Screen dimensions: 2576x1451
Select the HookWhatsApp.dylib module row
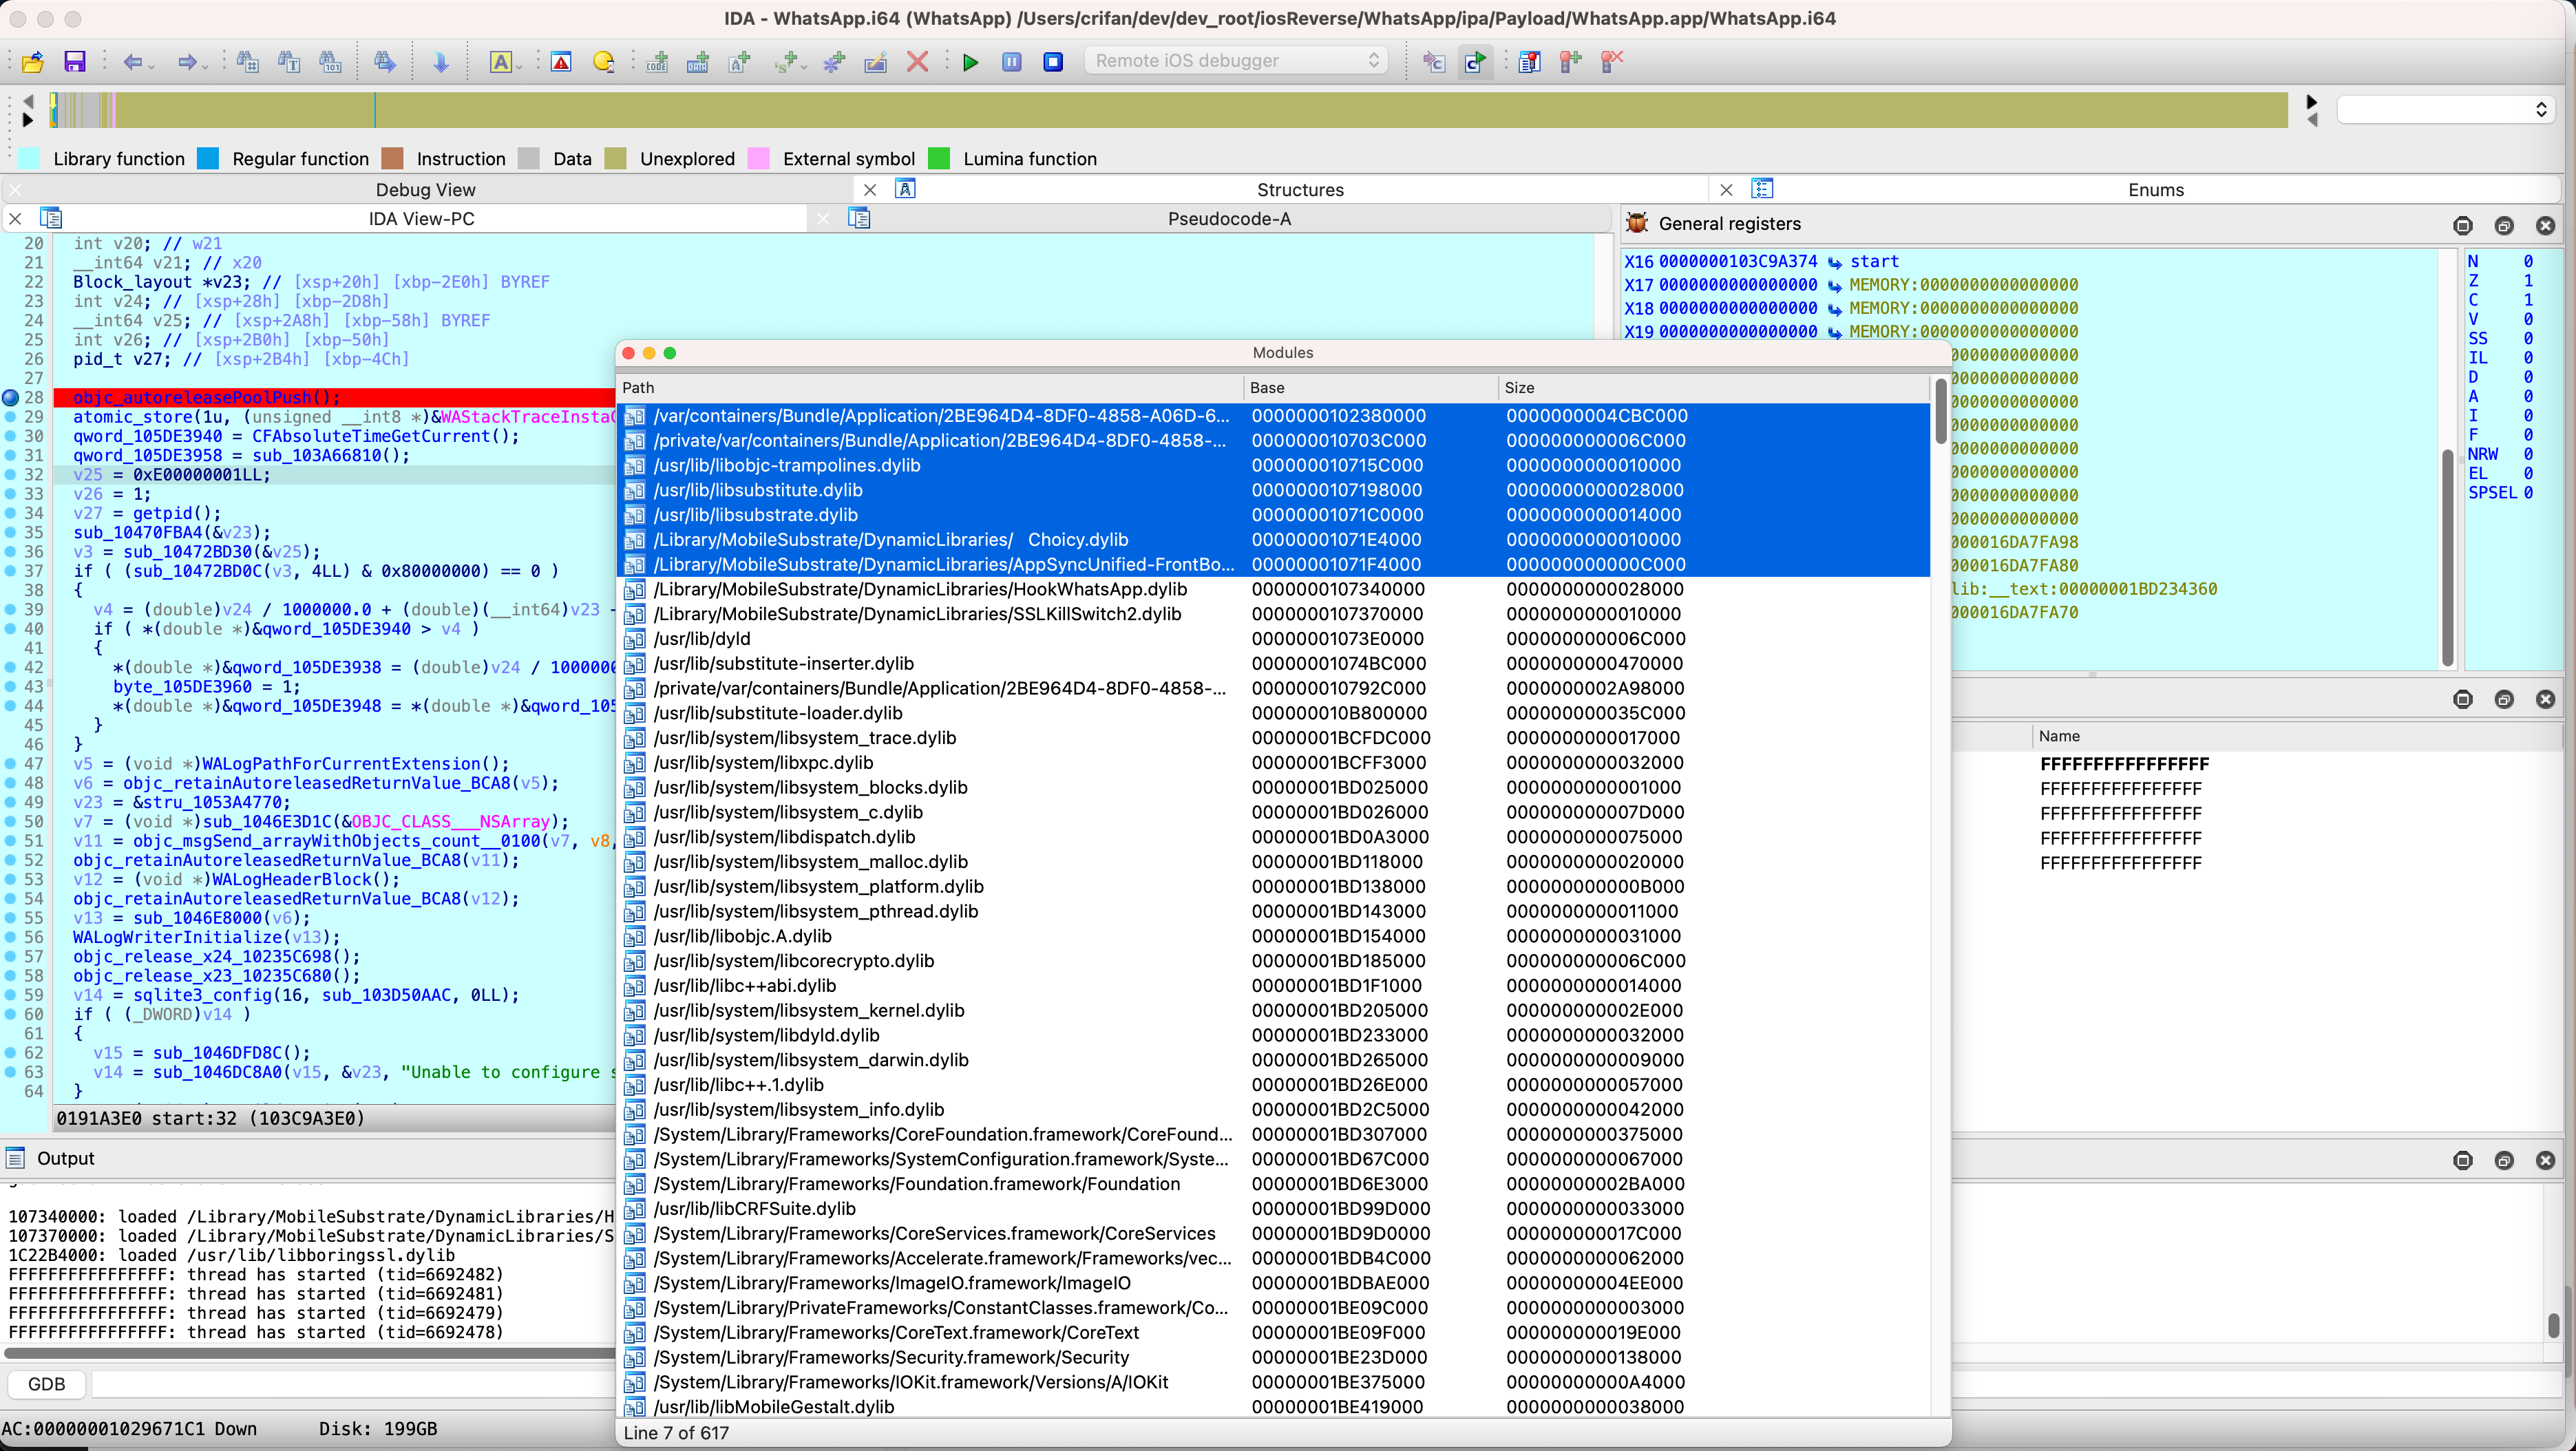coord(1274,590)
